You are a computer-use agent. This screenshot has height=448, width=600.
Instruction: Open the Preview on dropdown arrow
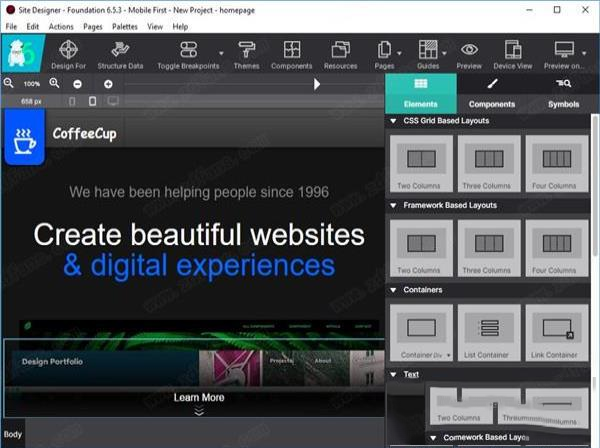click(x=584, y=53)
